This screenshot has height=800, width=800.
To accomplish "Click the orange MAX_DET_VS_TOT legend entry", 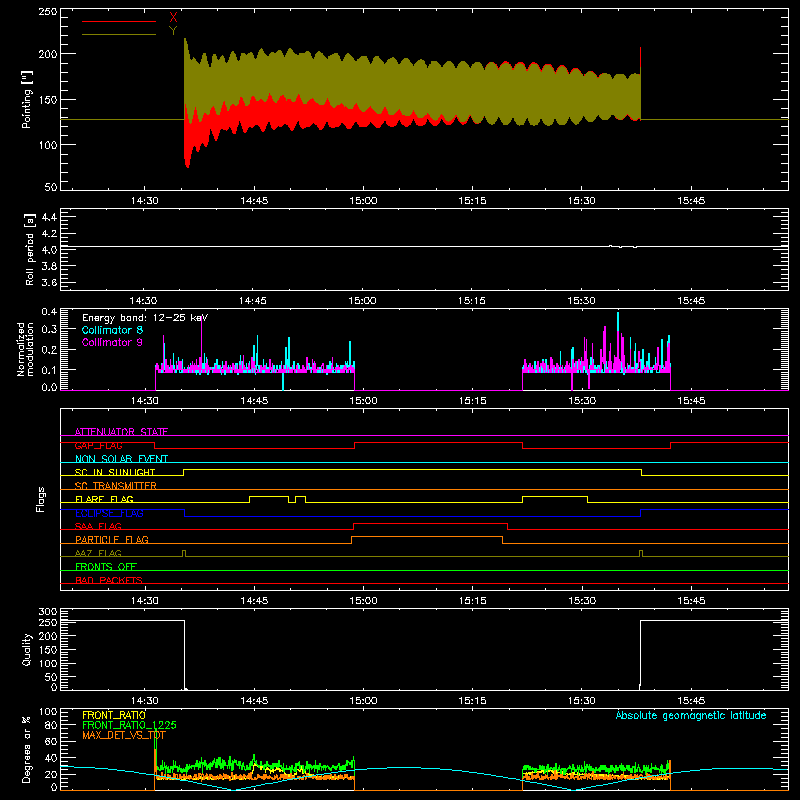I will [x=123, y=735].
